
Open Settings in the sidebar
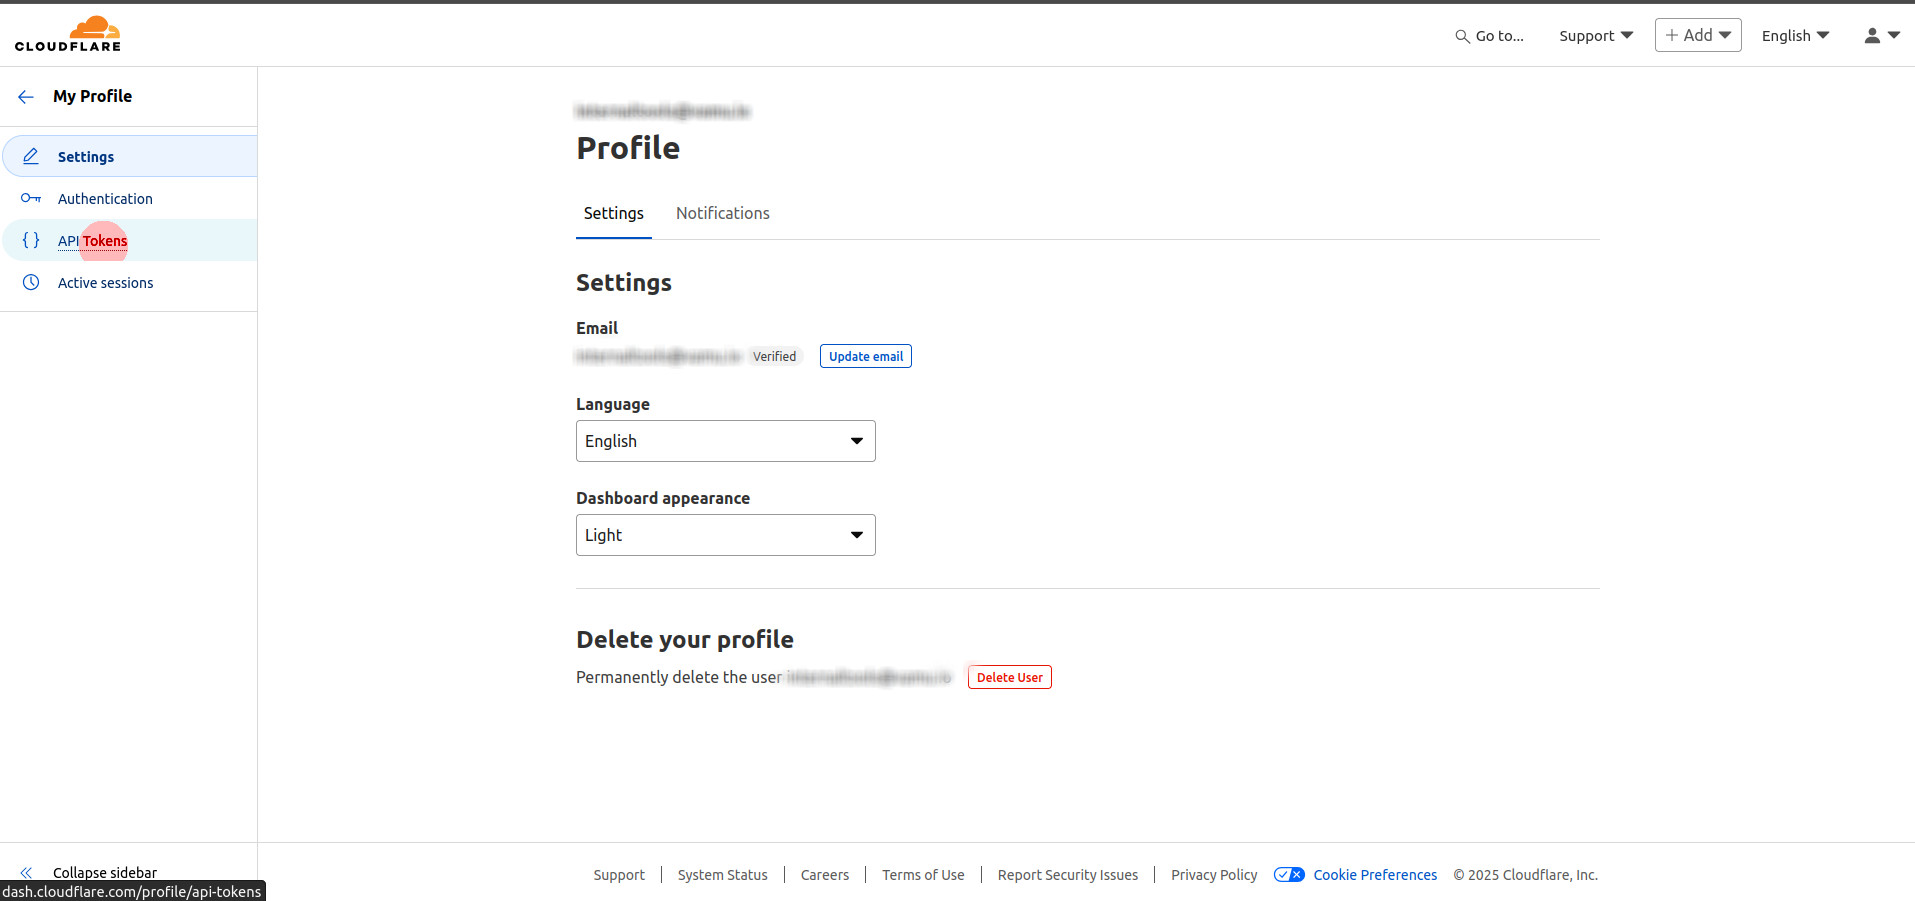click(130, 156)
